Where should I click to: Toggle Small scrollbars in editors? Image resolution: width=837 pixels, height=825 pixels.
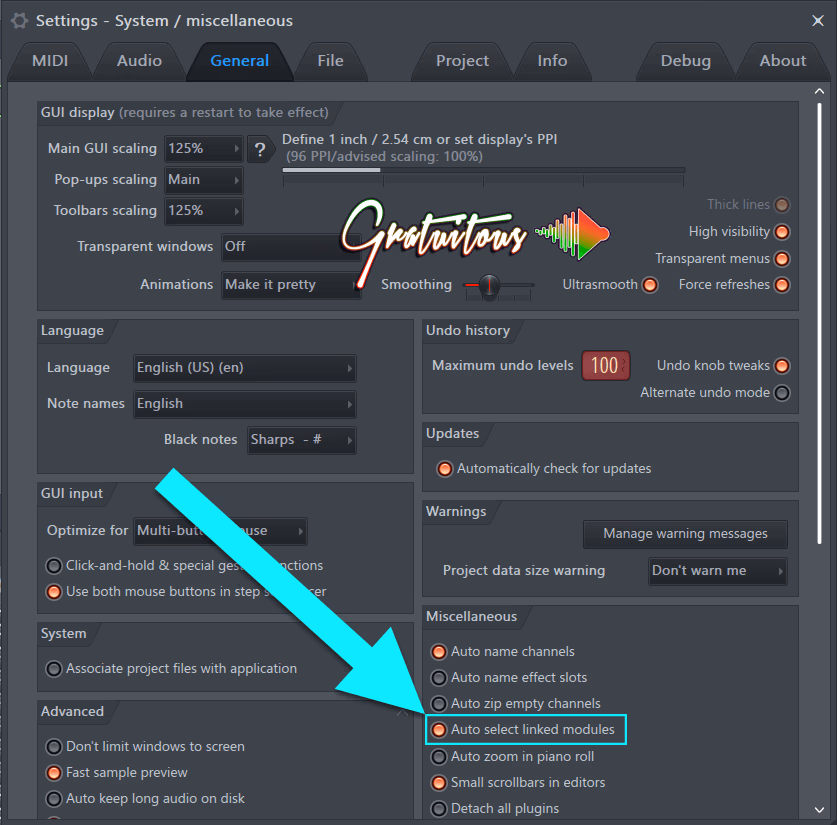point(438,783)
